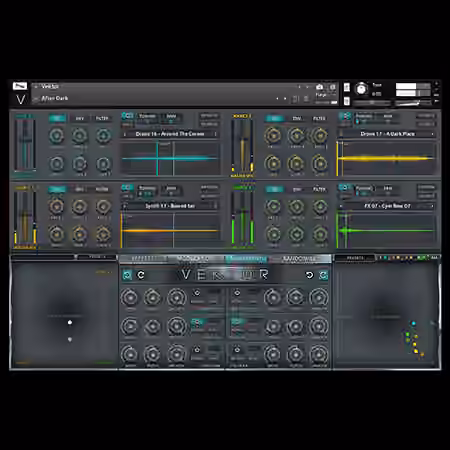The height and width of the screenshot is (450, 450).
Task: Click the instrument logo icon at top-left
Action: 20,86
